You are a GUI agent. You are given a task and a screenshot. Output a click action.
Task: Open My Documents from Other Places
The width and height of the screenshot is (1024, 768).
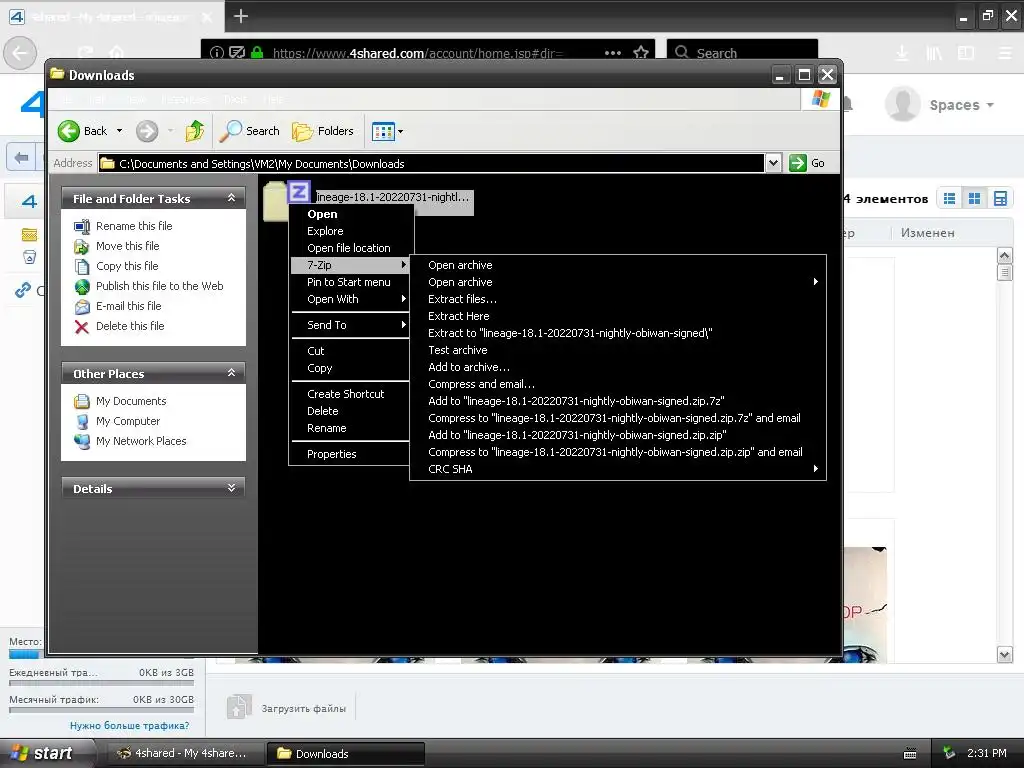[131, 401]
